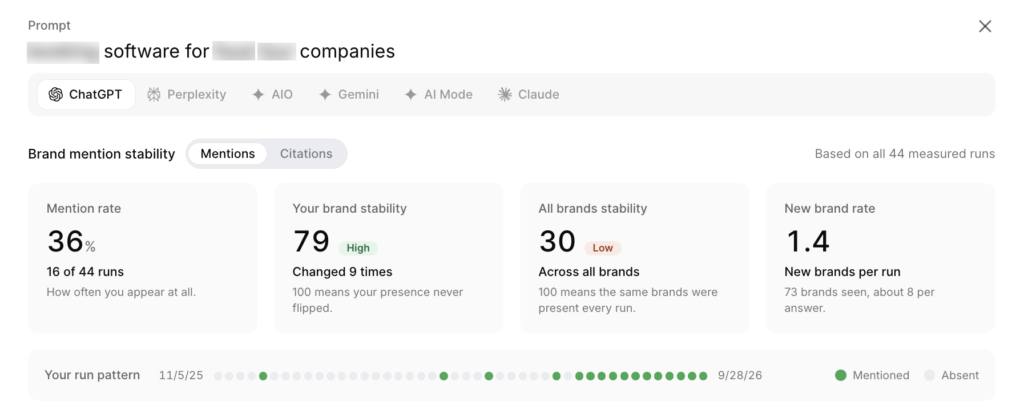Select the ChatGPT tab

click(86, 95)
